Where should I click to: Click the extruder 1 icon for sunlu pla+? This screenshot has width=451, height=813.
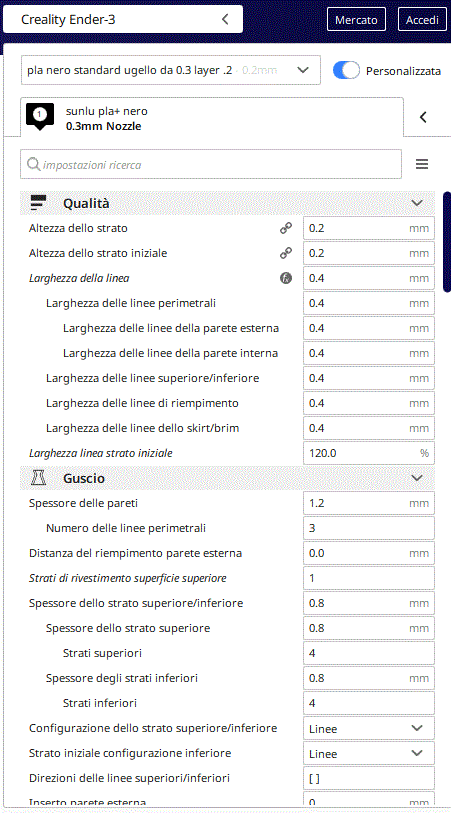[40, 116]
